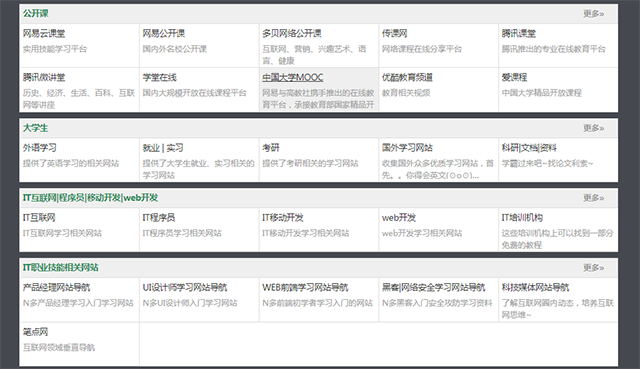Visit 学堂在线 link
This screenshot has width=640, height=369.
[x=159, y=78]
